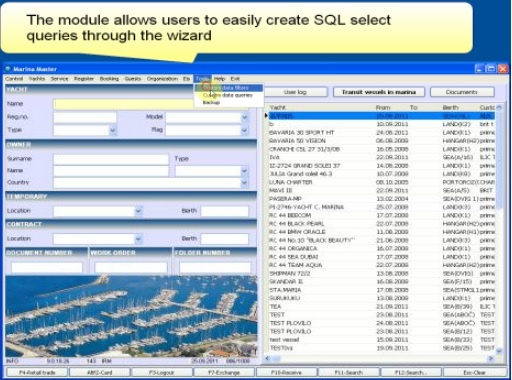This screenshot has width=512, height=380.
Task: Focus the Document Number field
Action: [47, 267]
